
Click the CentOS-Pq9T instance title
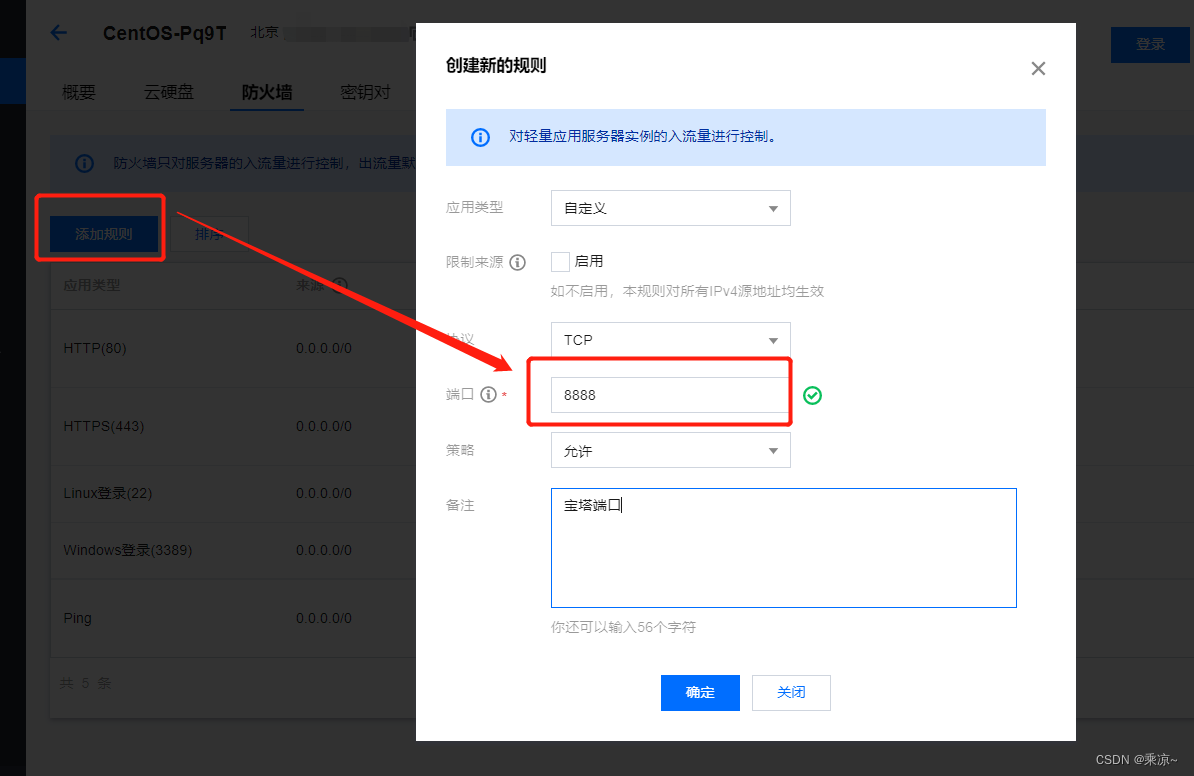(164, 34)
